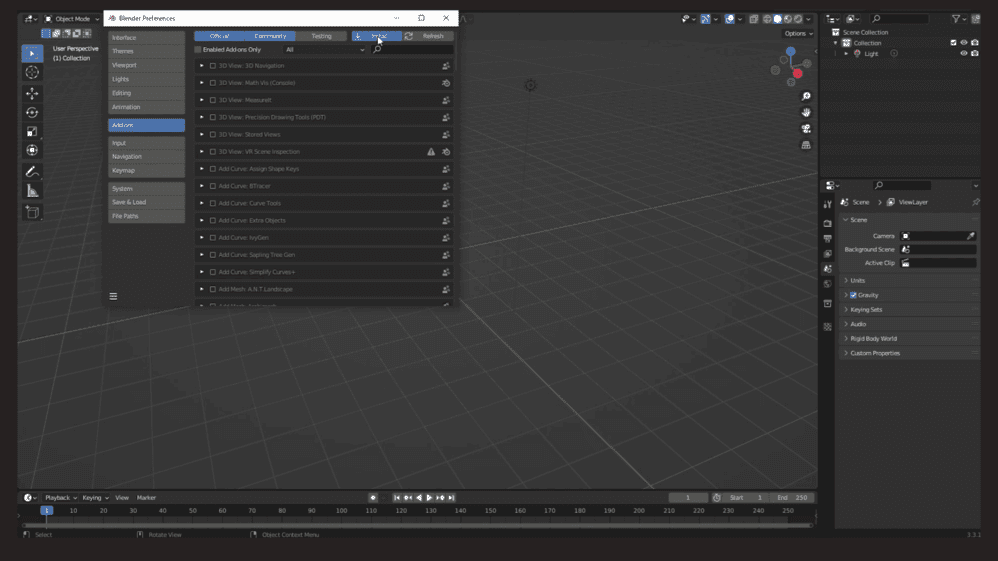Select the Select Box tool in toolbar
998x561 pixels.
click(x=32, y=53)
